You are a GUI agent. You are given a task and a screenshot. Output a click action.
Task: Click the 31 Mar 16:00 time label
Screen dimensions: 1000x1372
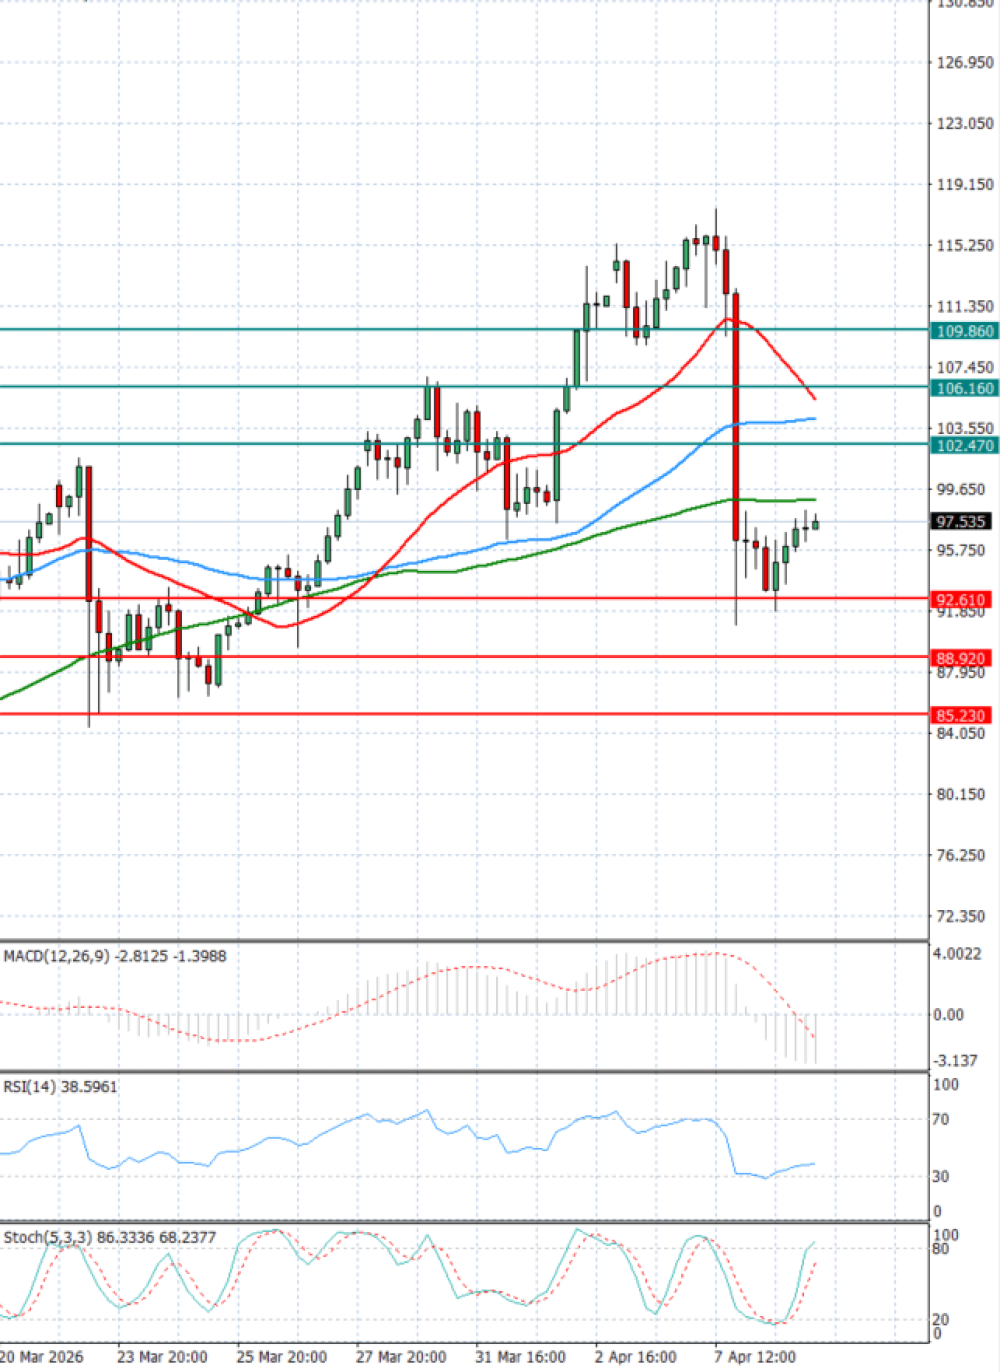tap(520, 1357)
